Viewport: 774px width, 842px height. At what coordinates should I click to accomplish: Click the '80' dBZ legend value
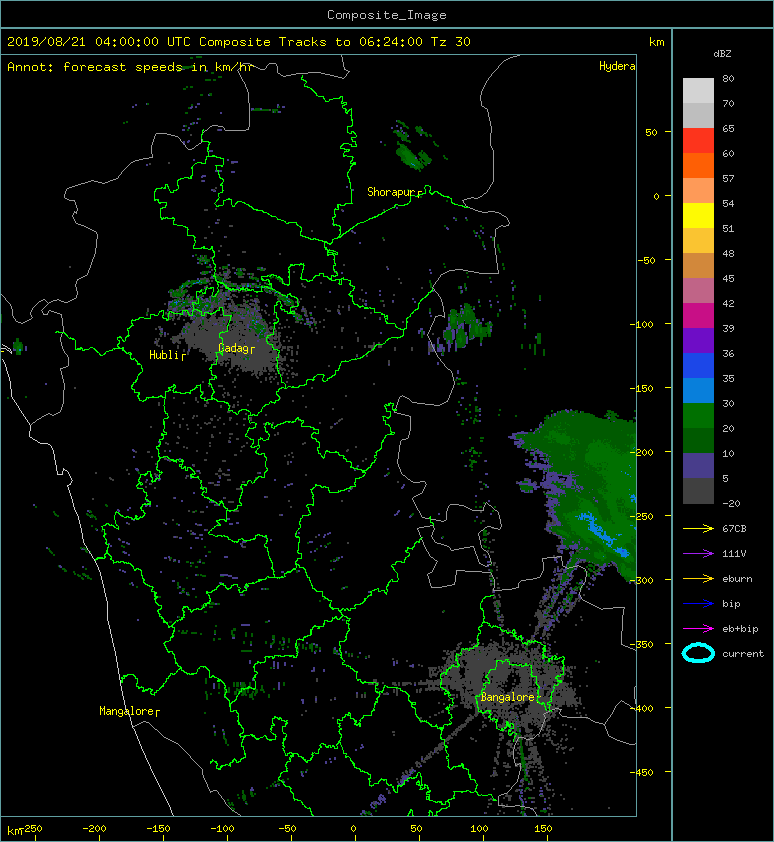pyautogui.click(x=728, y=78)
